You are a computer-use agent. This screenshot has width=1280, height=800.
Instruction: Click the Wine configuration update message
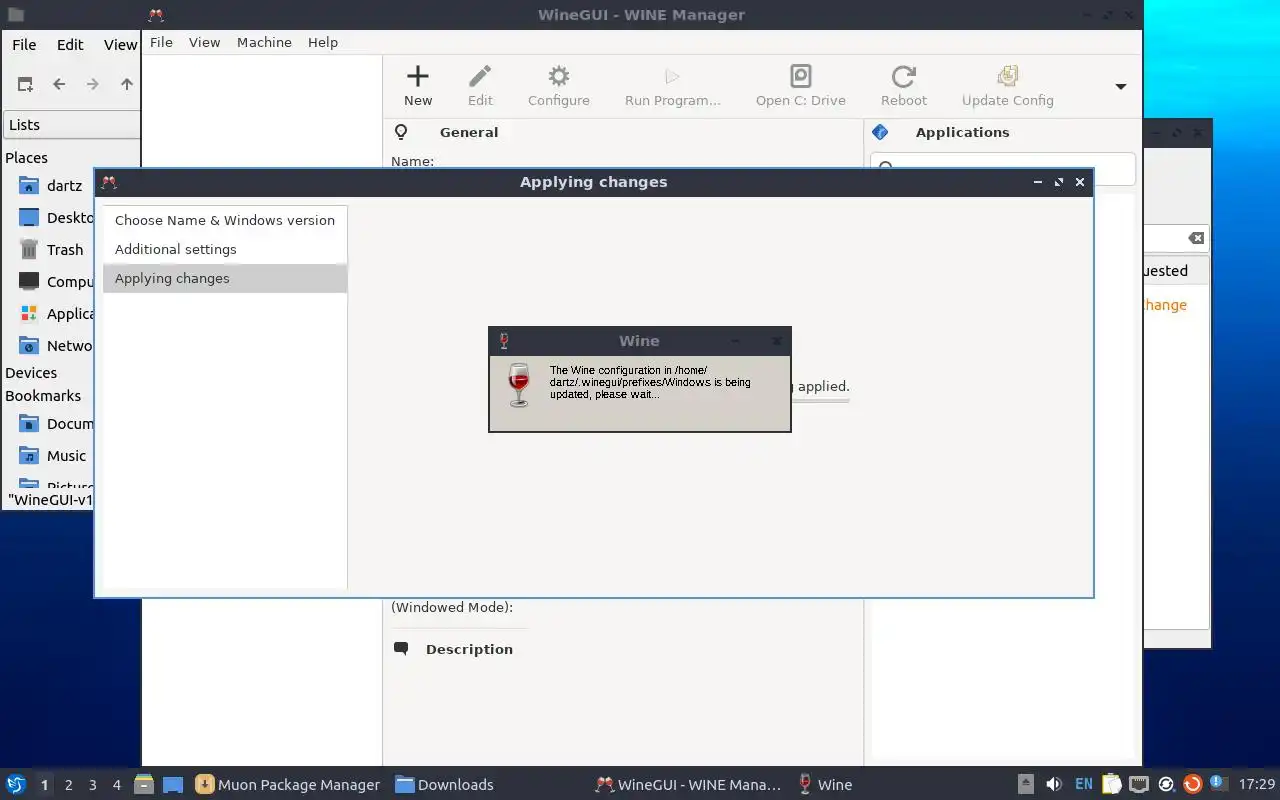click(x=650, y=382)
